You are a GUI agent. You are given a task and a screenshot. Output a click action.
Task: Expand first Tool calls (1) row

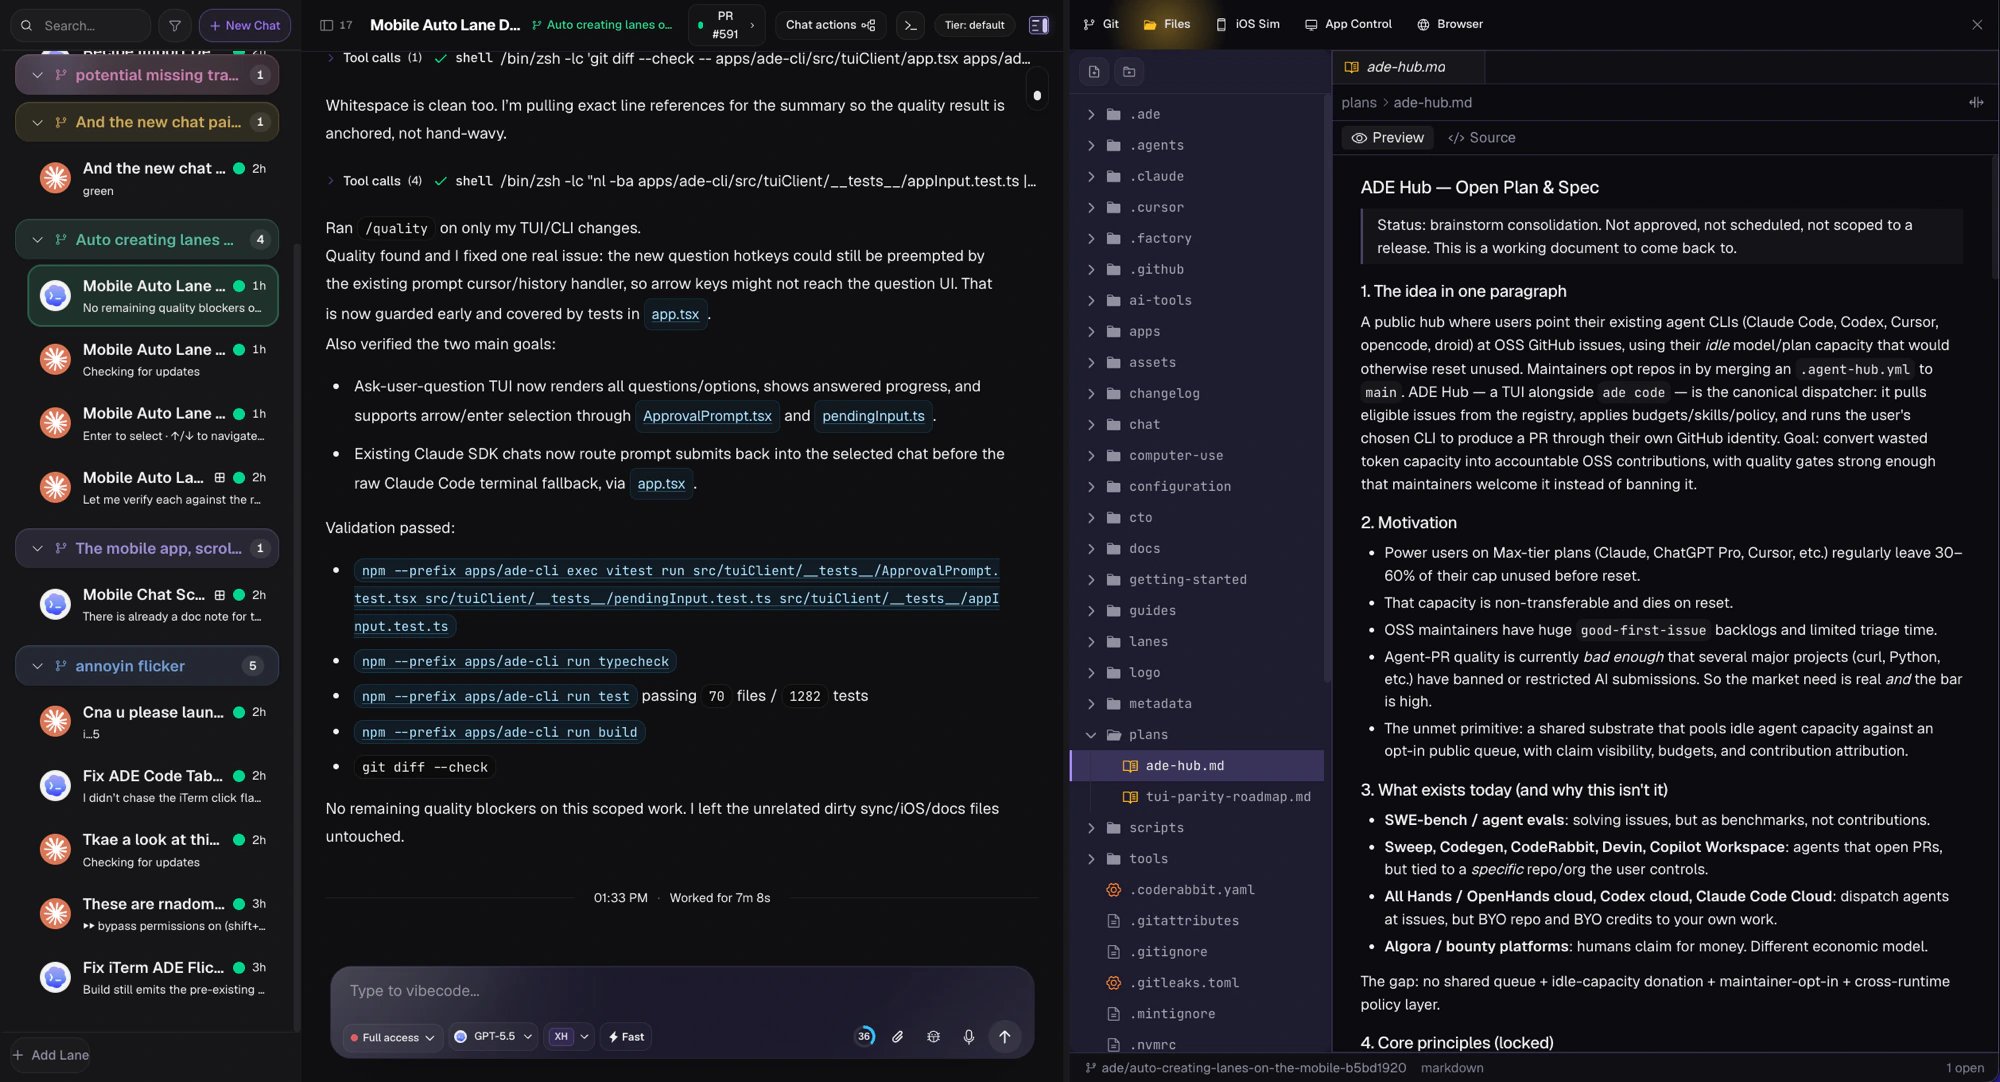point(330,58)
